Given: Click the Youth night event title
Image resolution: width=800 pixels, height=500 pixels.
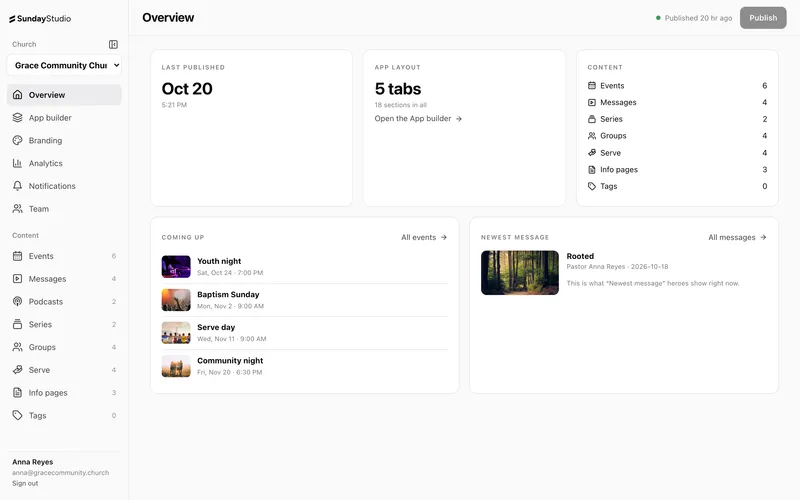Looking at the screenshot, I should tap(219, 261).
